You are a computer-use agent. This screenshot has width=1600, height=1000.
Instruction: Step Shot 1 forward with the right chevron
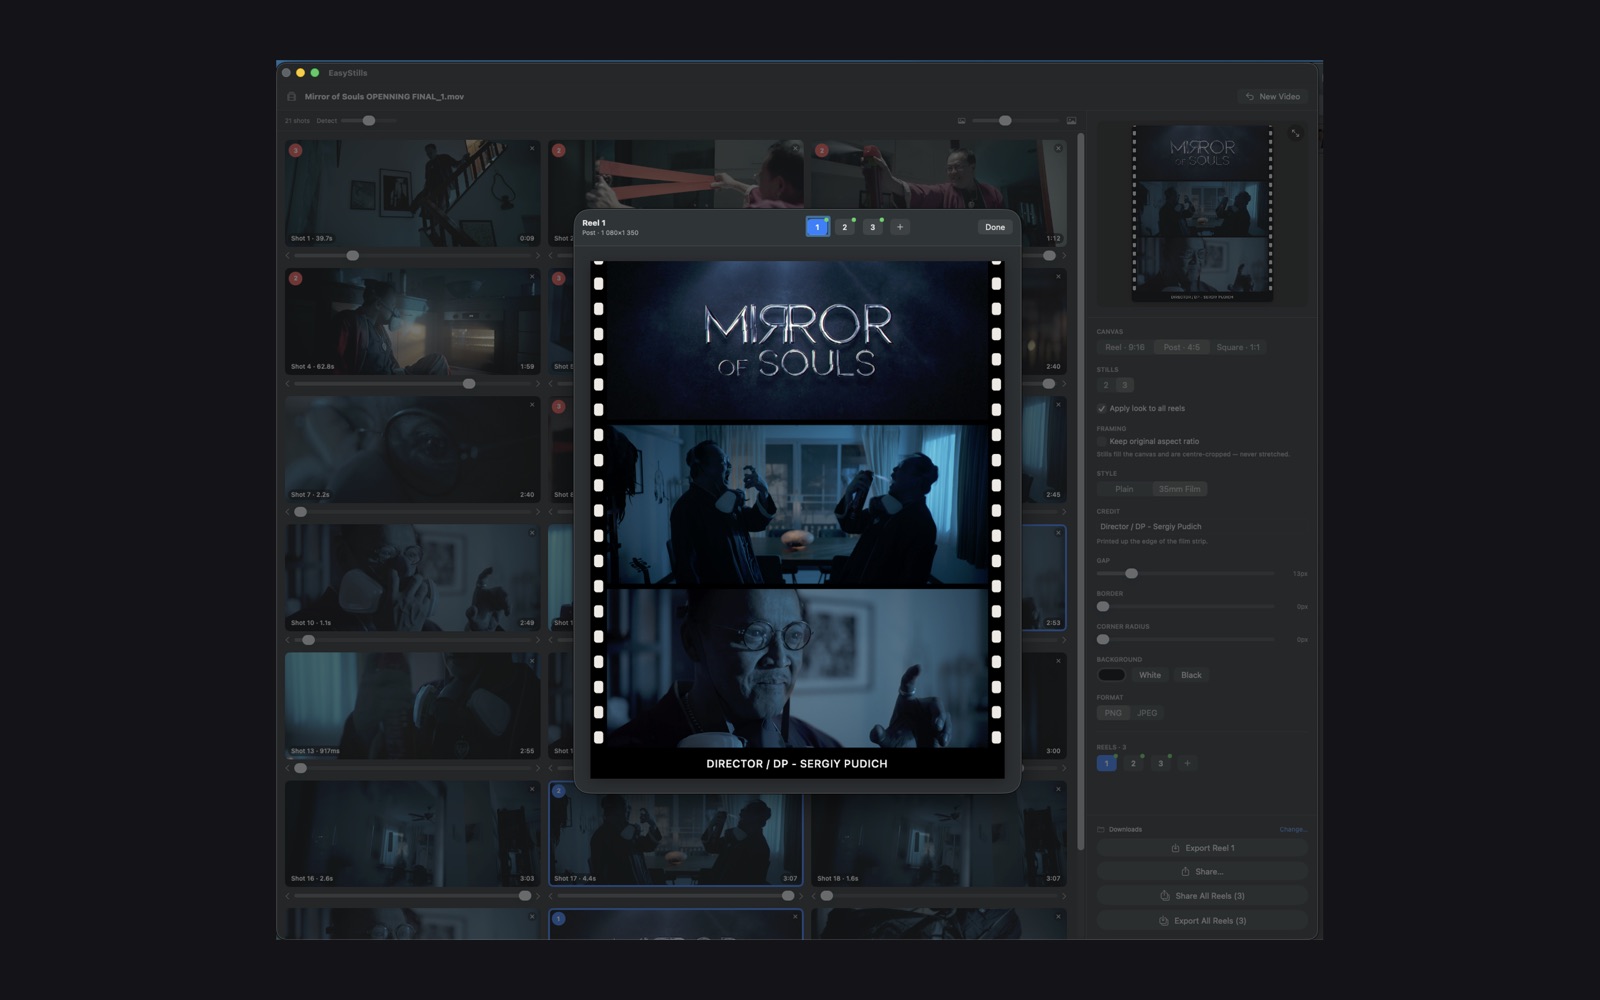[537, 256]
